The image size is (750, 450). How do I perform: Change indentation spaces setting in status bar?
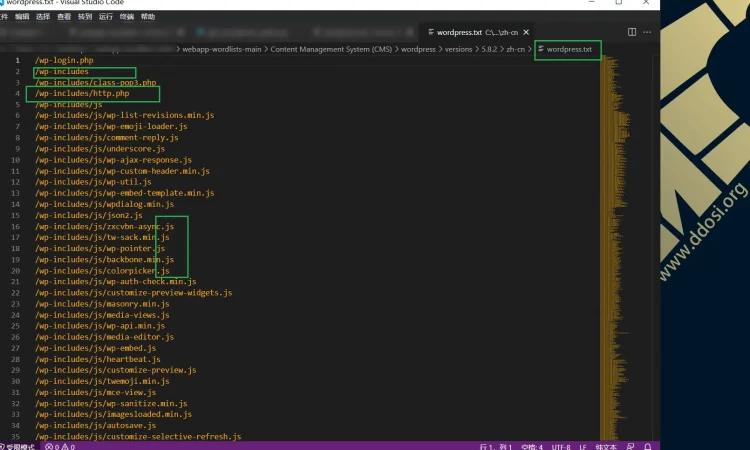(x=532, y=447)
